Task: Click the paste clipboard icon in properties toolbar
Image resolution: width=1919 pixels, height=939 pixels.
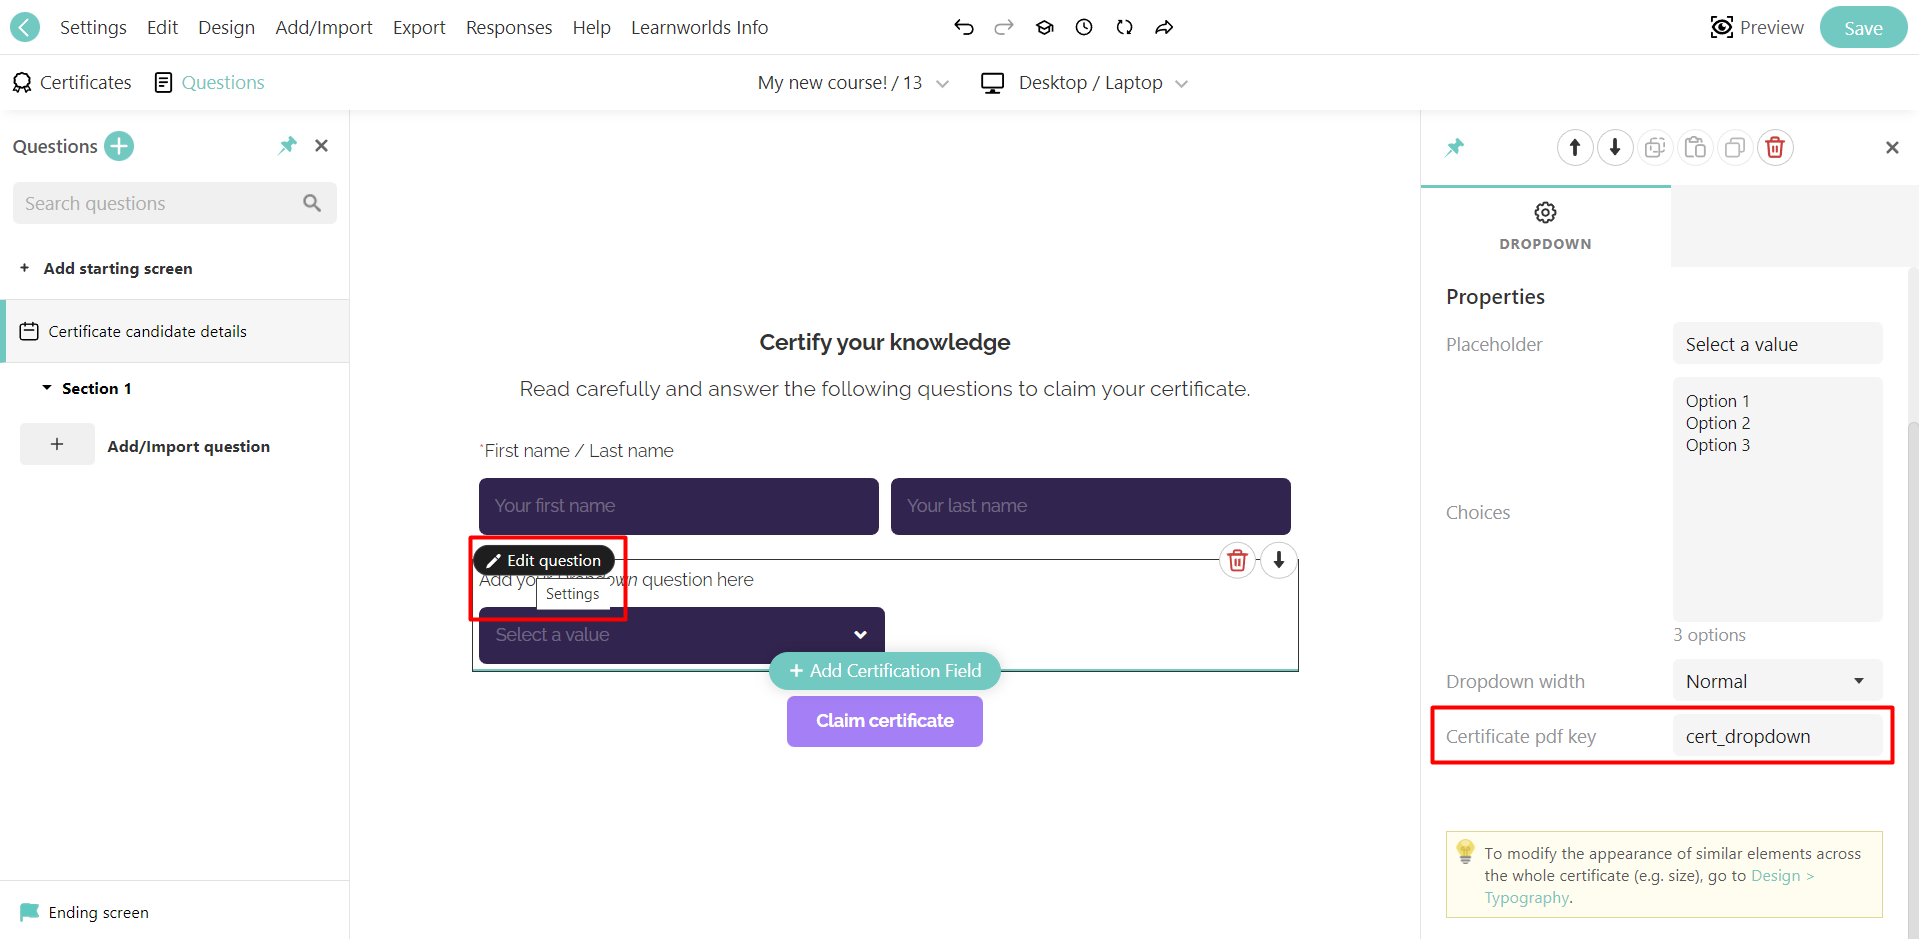Action: (x=1695, y=147)
